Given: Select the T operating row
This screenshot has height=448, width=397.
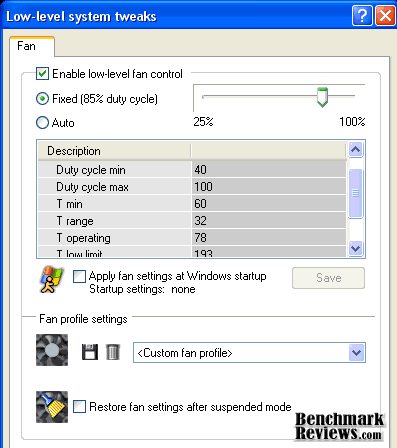Looking at the screenshot, I should (x=192, y=238).
